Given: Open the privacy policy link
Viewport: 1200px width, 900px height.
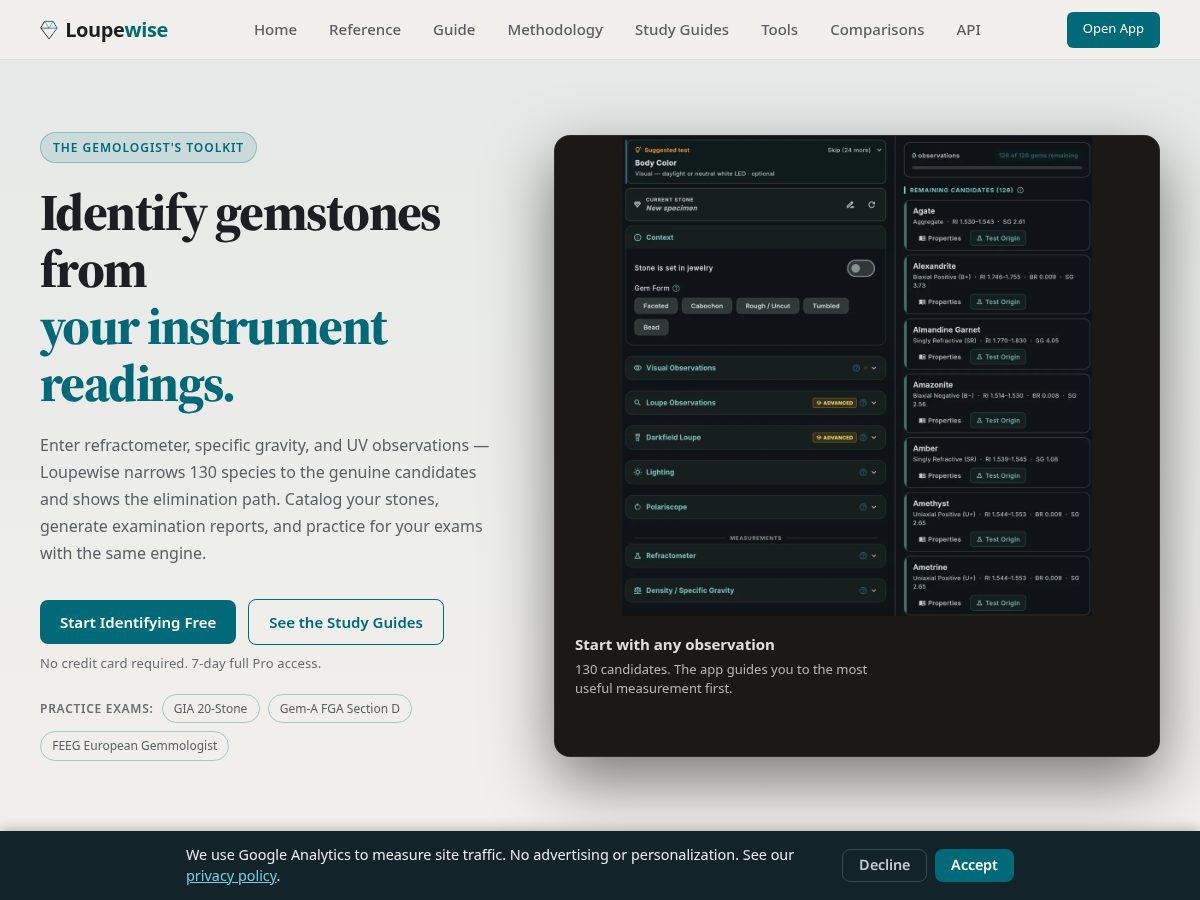Looking at the screenshot, I should pyautogui.click(x=231, y=876).
